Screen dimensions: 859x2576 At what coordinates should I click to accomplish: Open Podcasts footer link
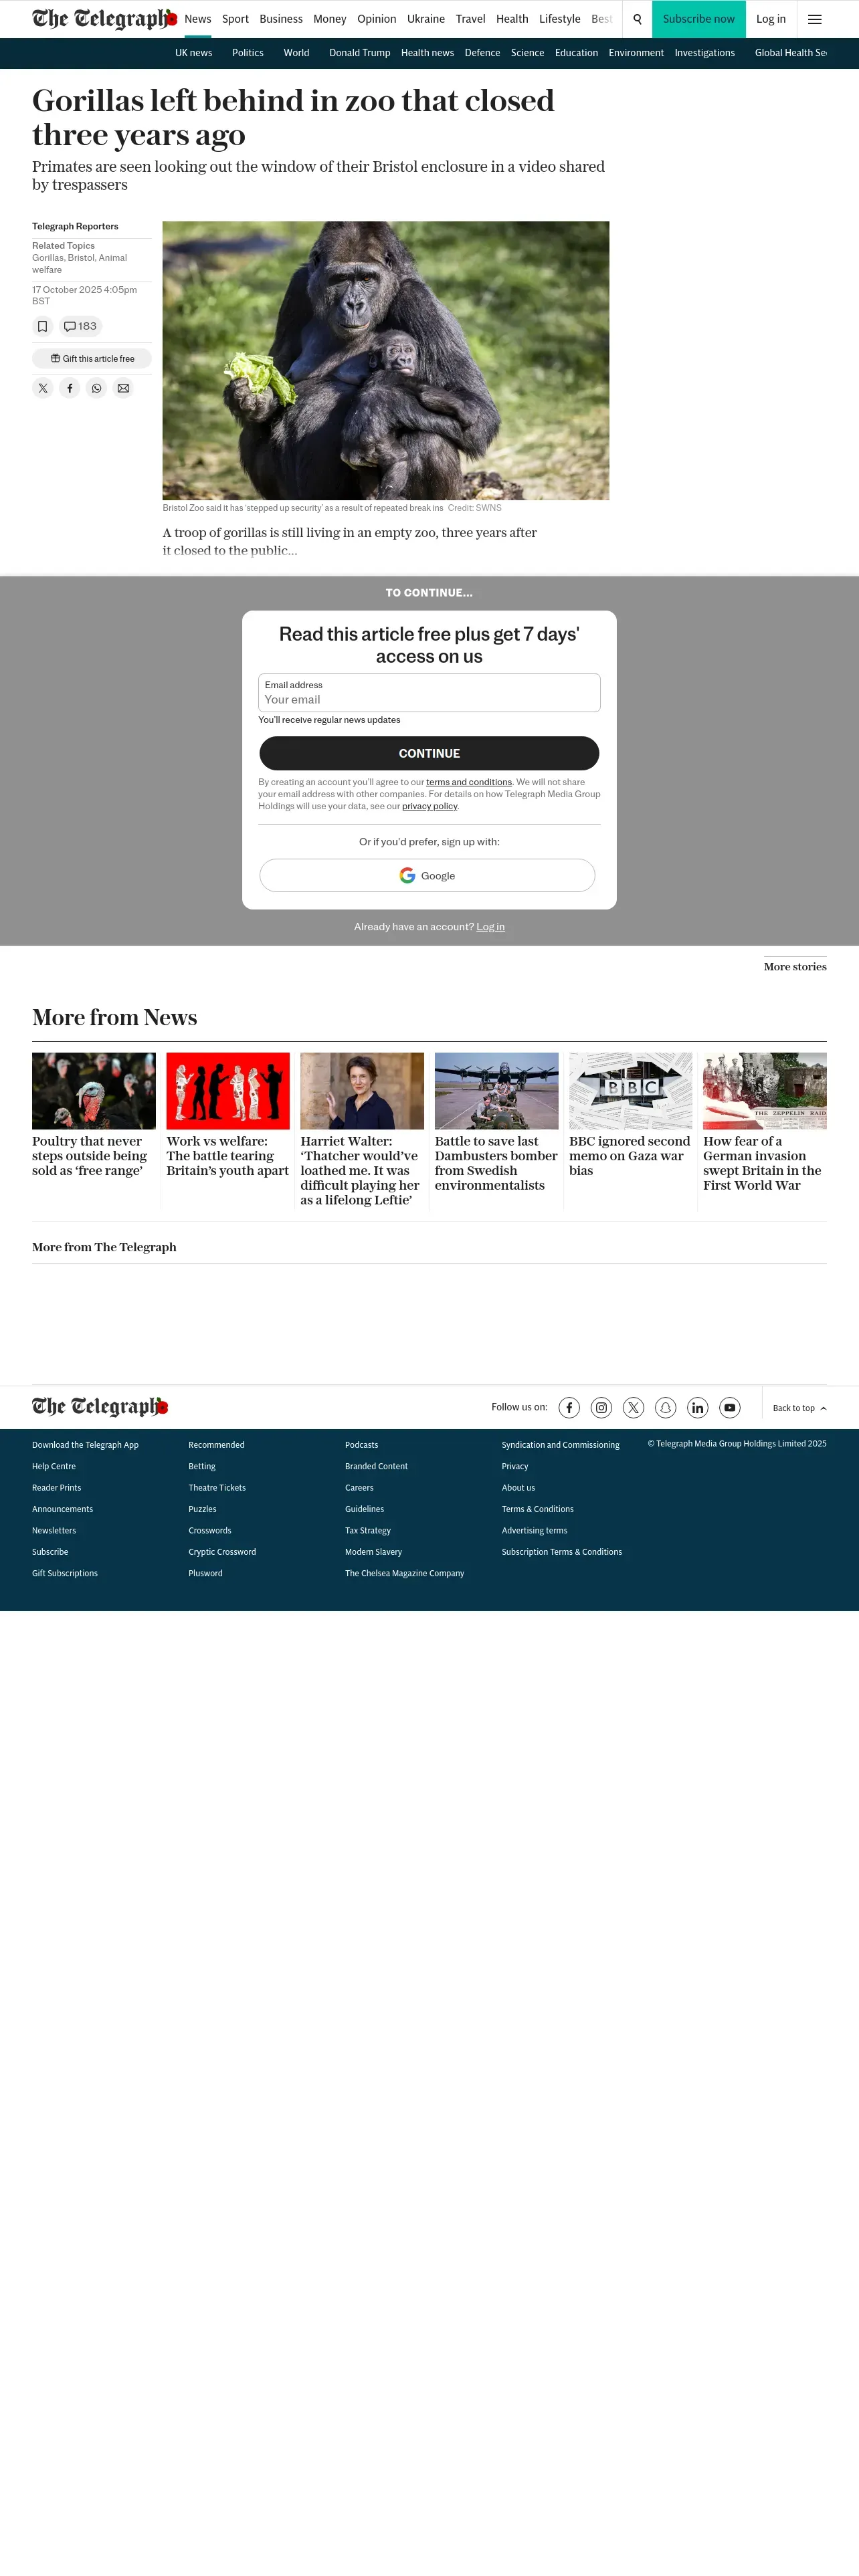point(362,1445)
